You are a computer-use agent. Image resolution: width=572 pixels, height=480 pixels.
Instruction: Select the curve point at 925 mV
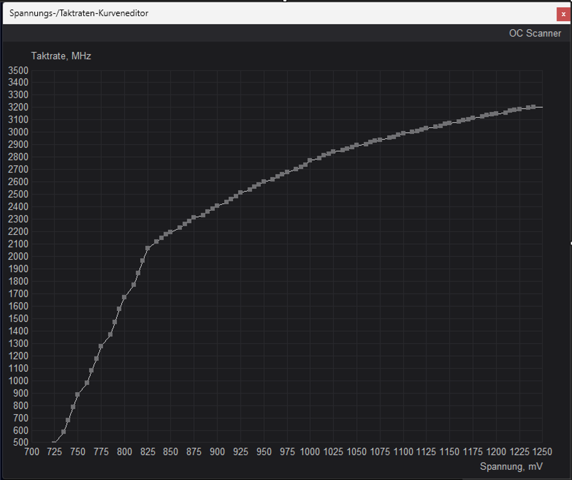pyautogui.click(x=240, y=193)
